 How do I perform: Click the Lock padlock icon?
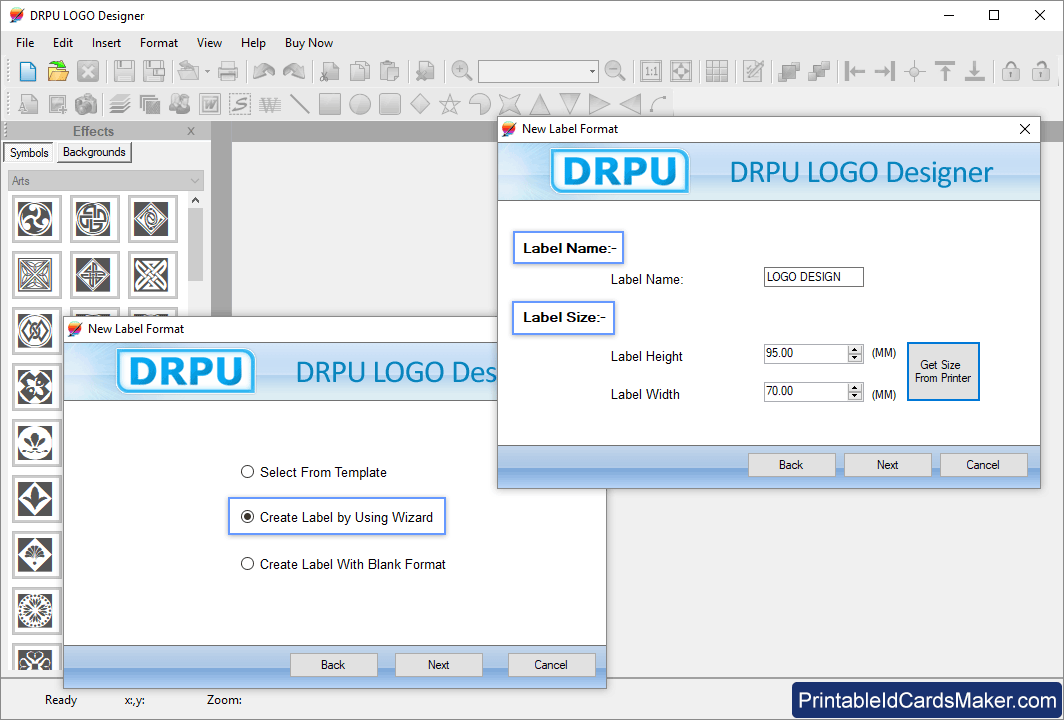point(1011,71)
